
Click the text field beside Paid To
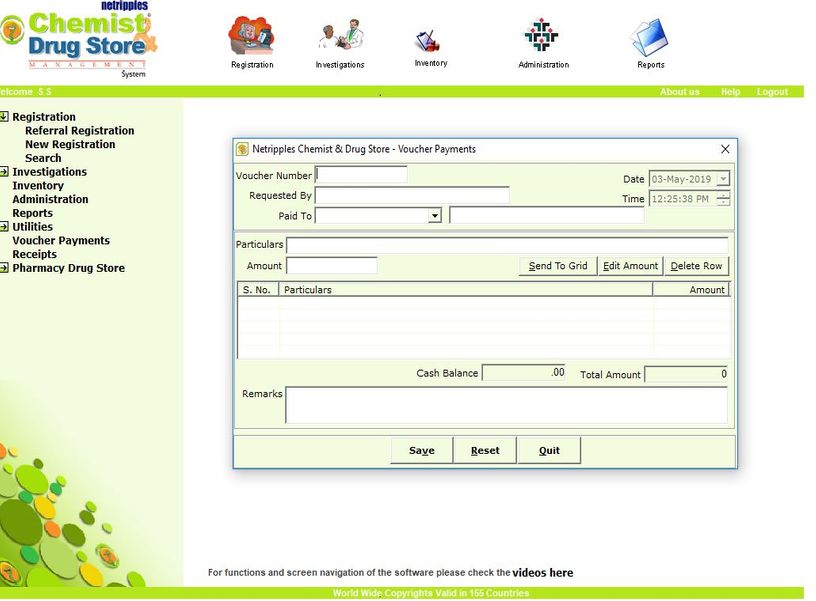[x=546, y=215]
